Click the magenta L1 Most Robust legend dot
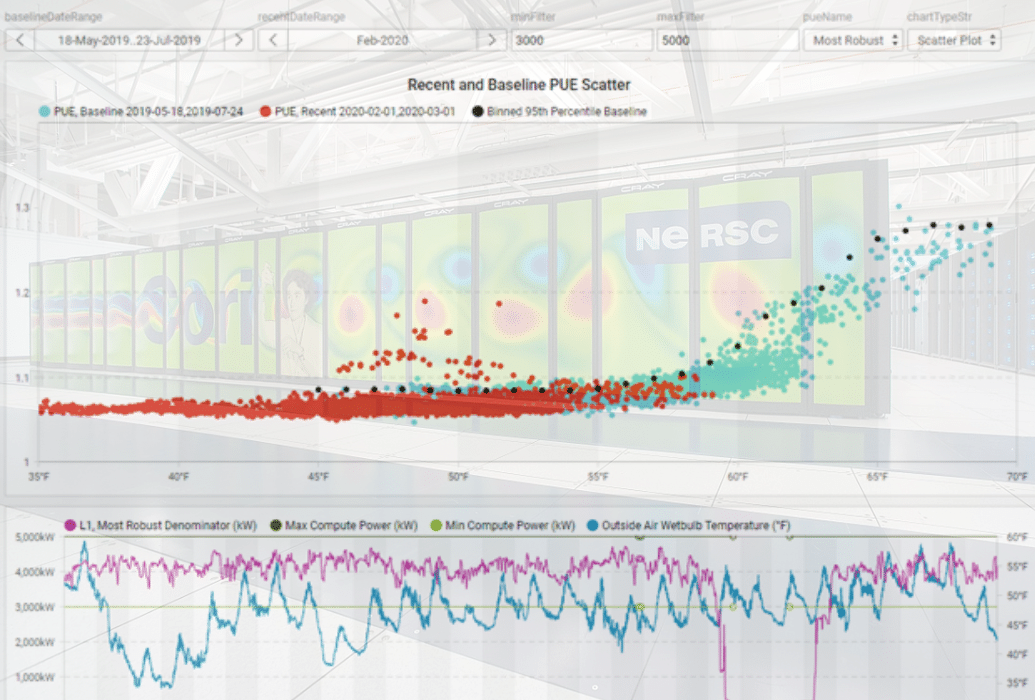This screenshot has width=1035, height=700. click(70, 524)
